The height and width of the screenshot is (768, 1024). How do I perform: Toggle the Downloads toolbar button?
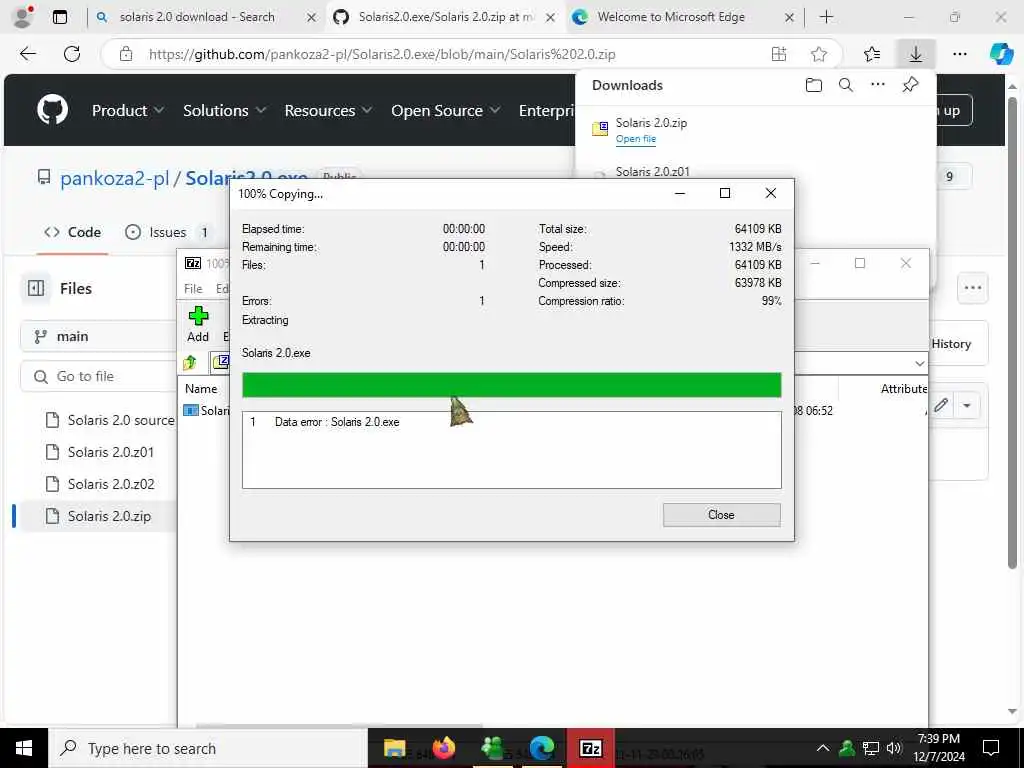pyautogui.click(x=916, y=54)
